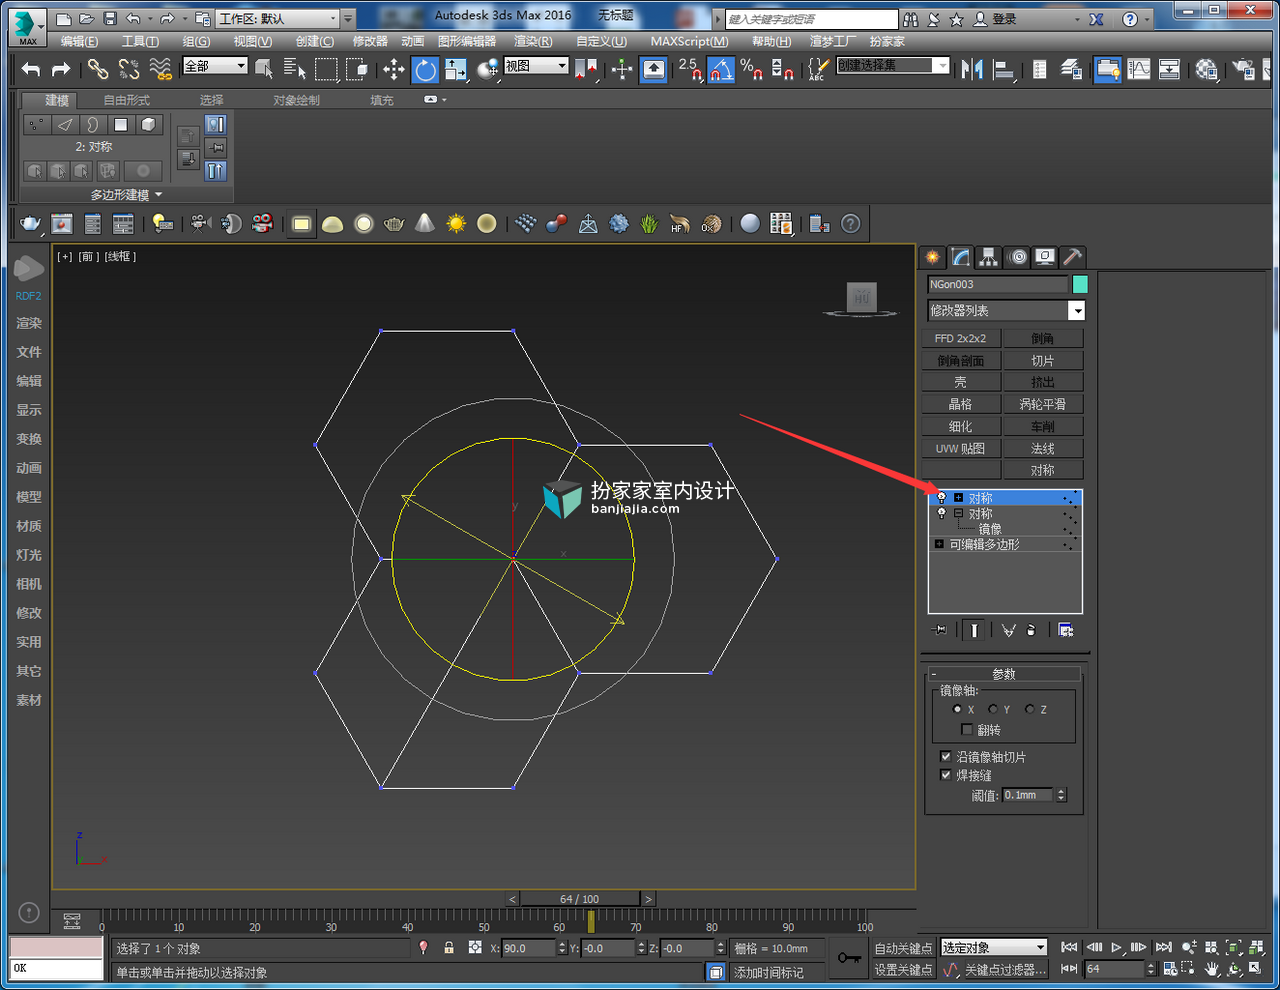1280x990 pixels.
Task: Open the Motion command panel tab
Action: pyautogui.click(x=1018, y=257)
